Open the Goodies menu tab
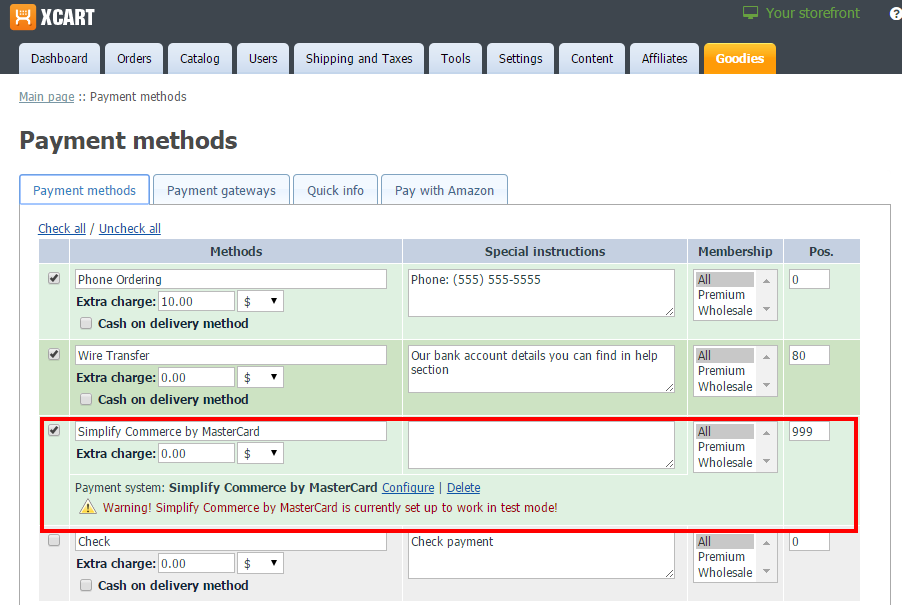Viewport: 902px width, 605px height. pyautogui.click(x=740, y=59)
